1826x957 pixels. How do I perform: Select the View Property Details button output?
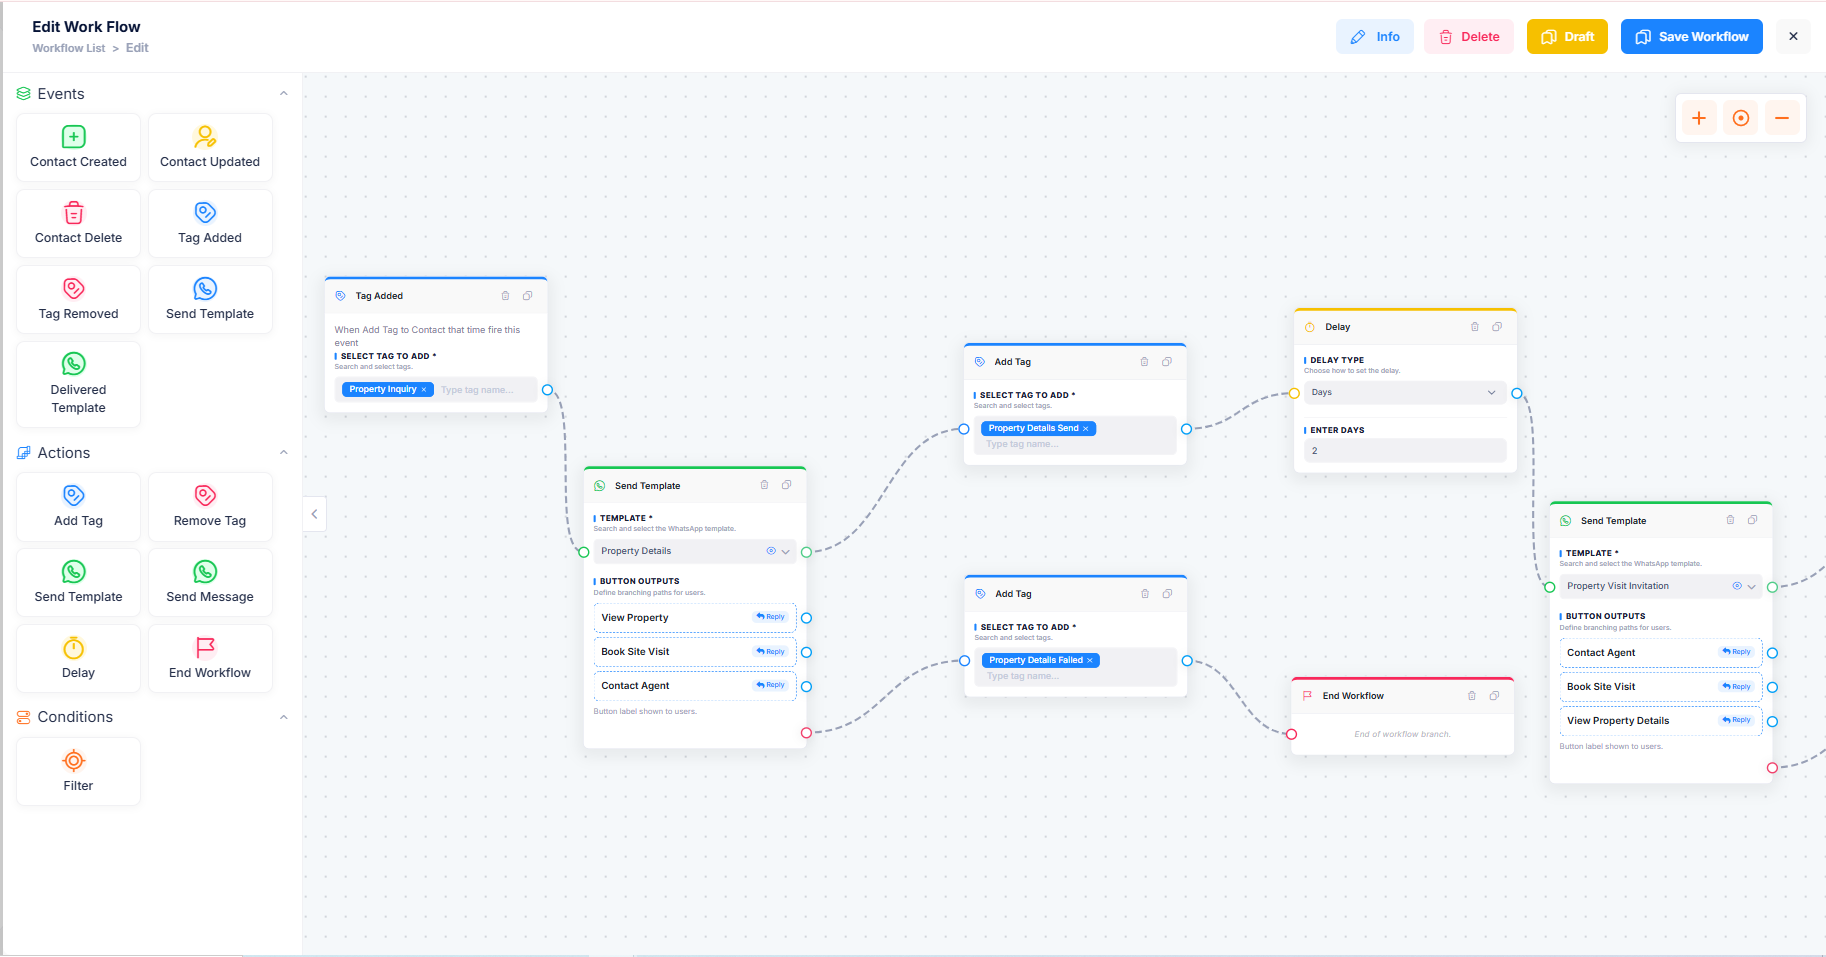pos(1660,721)
